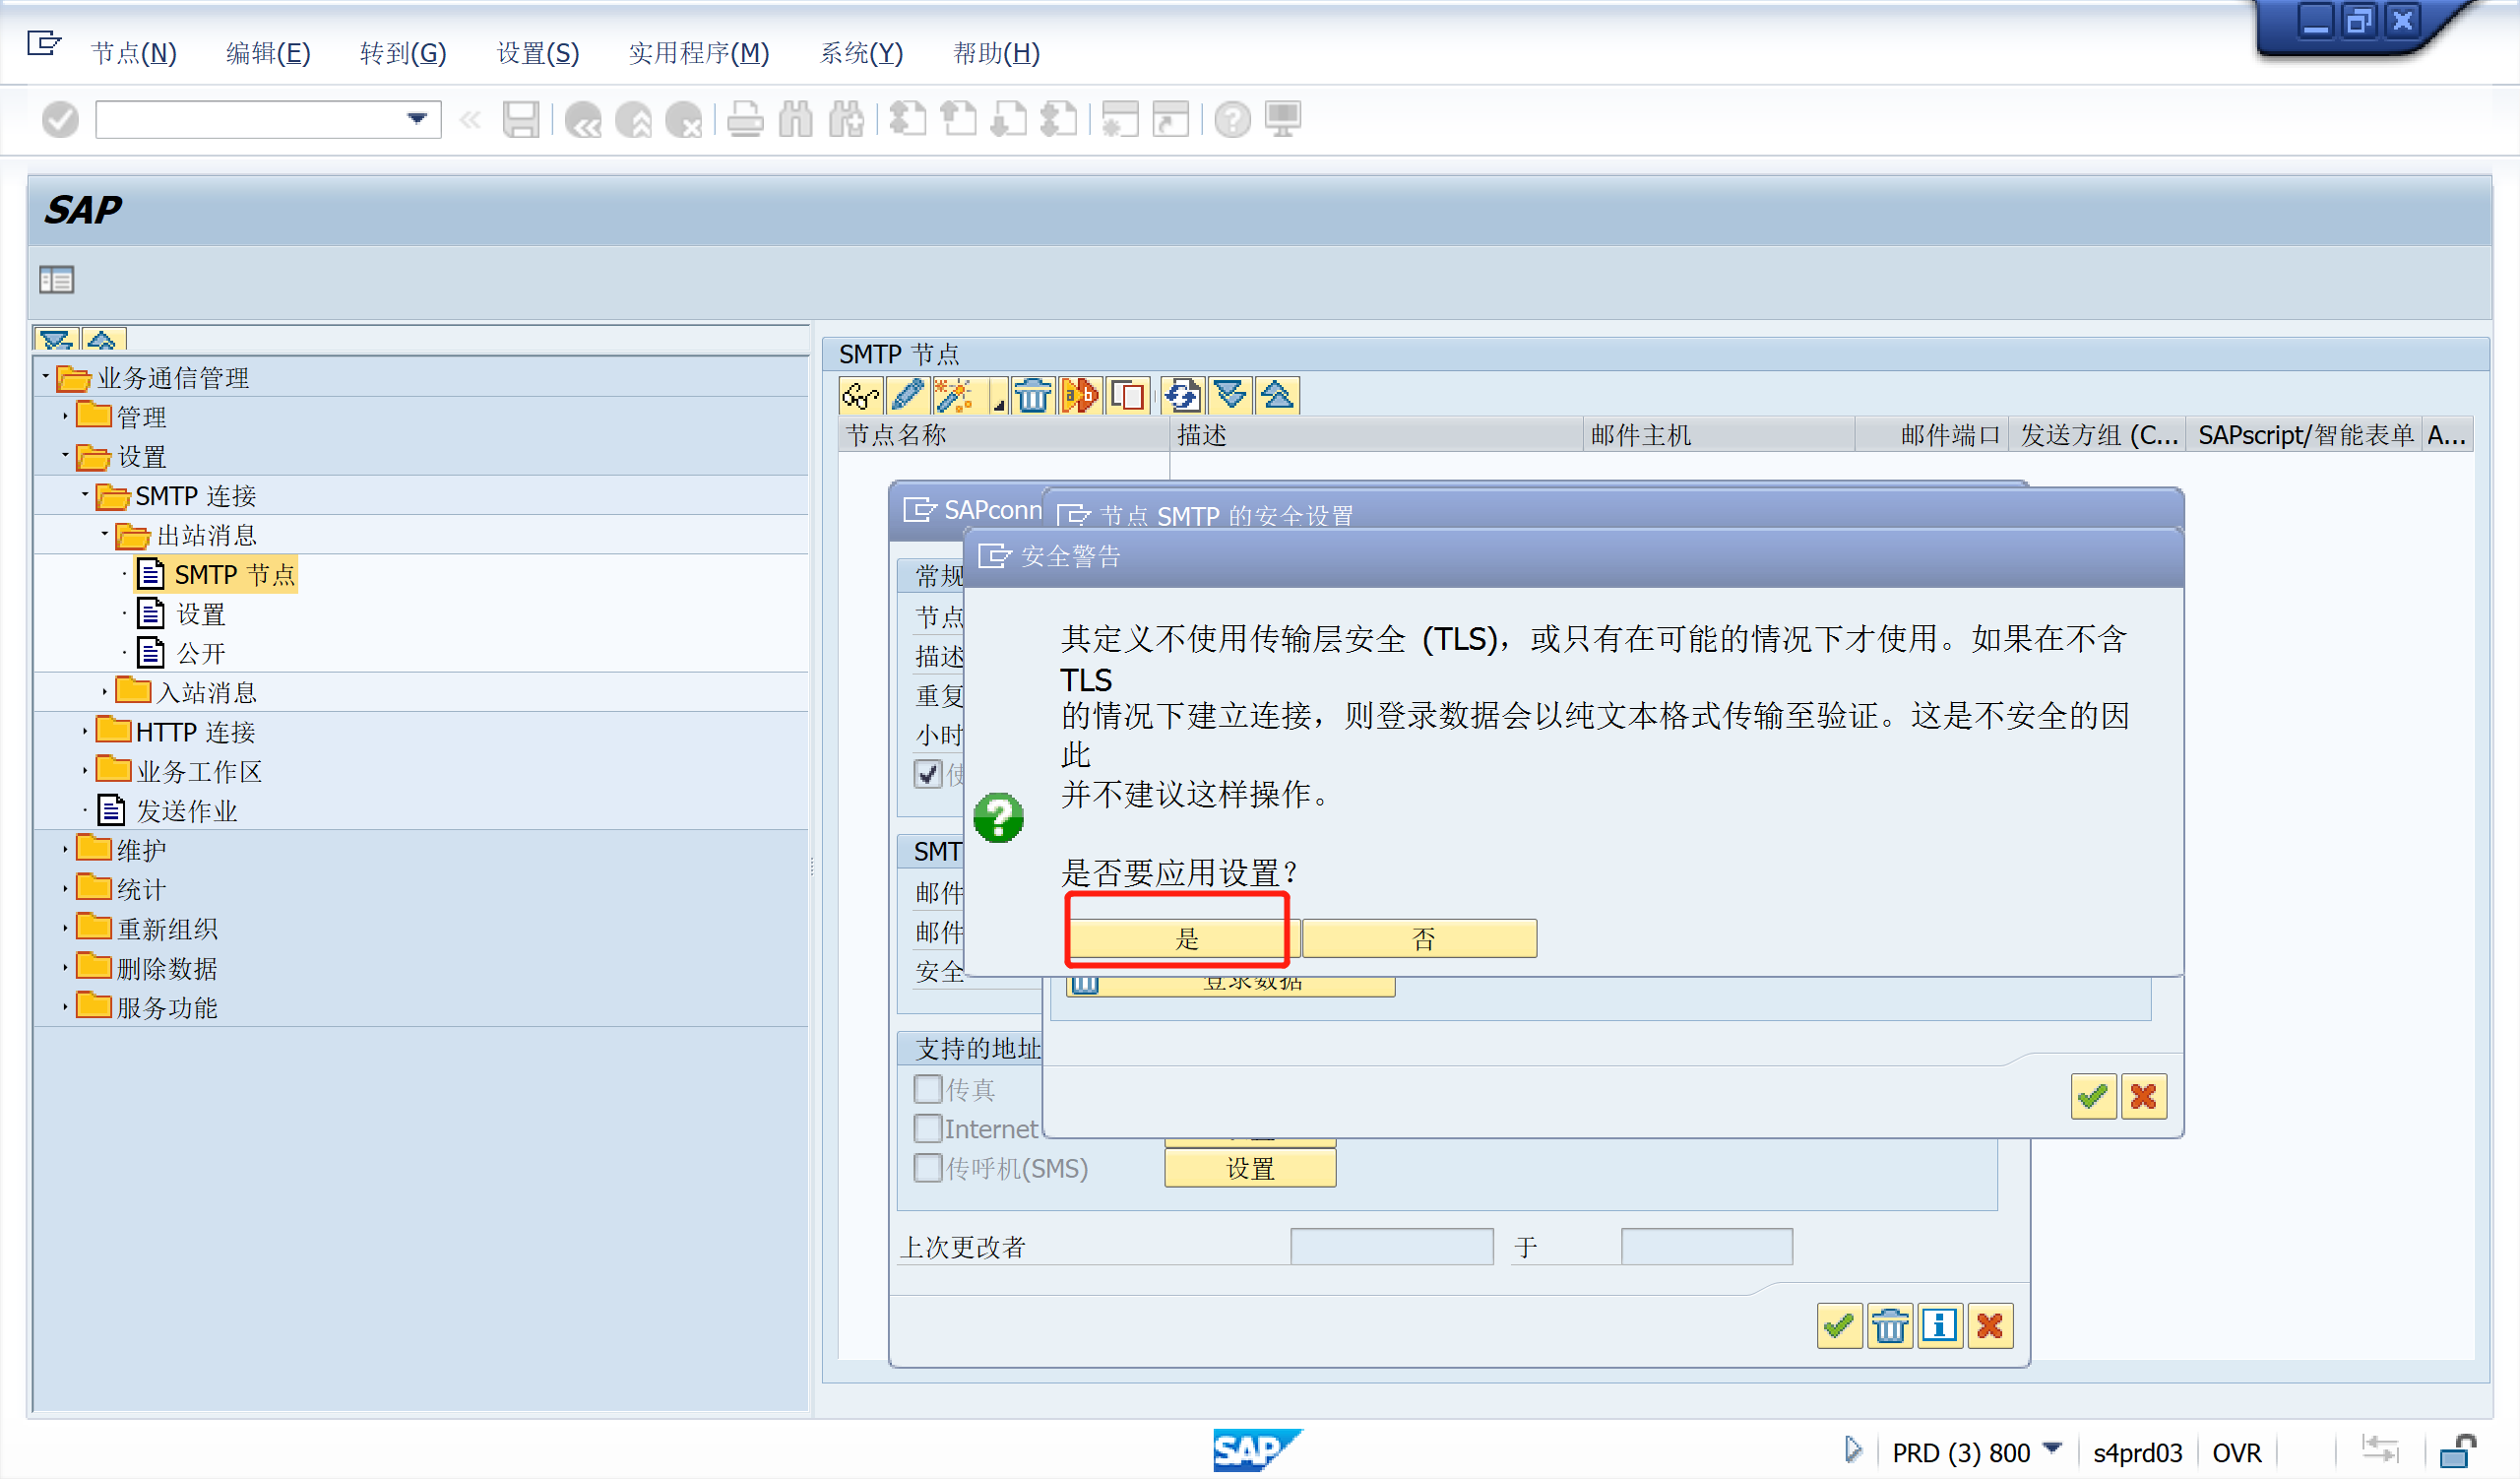Click the Change pencil icon in SMTP nodes toolbar
This screenshot has width=2520, height=1479.
(x=908, y=396)
